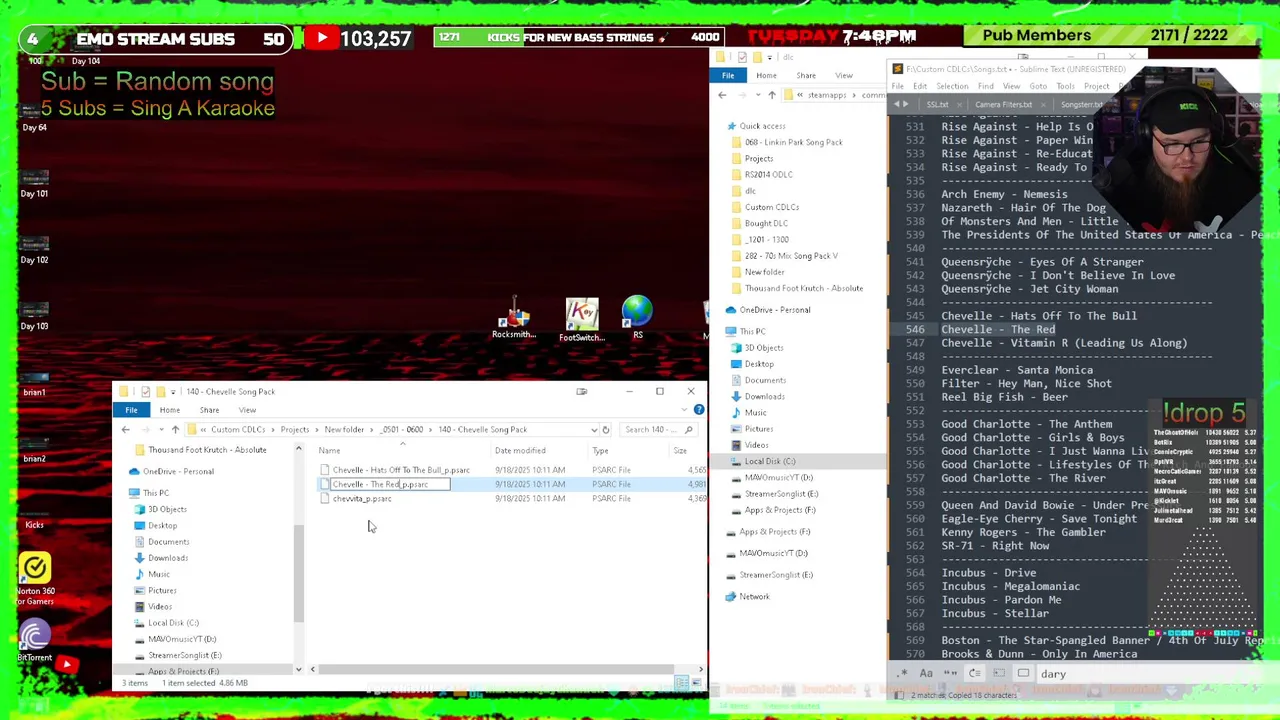The height and width of the screenshot is (720, 1280).
Task: Toggle in-selection search in Sublime find bar
Action: click(999, 674)
